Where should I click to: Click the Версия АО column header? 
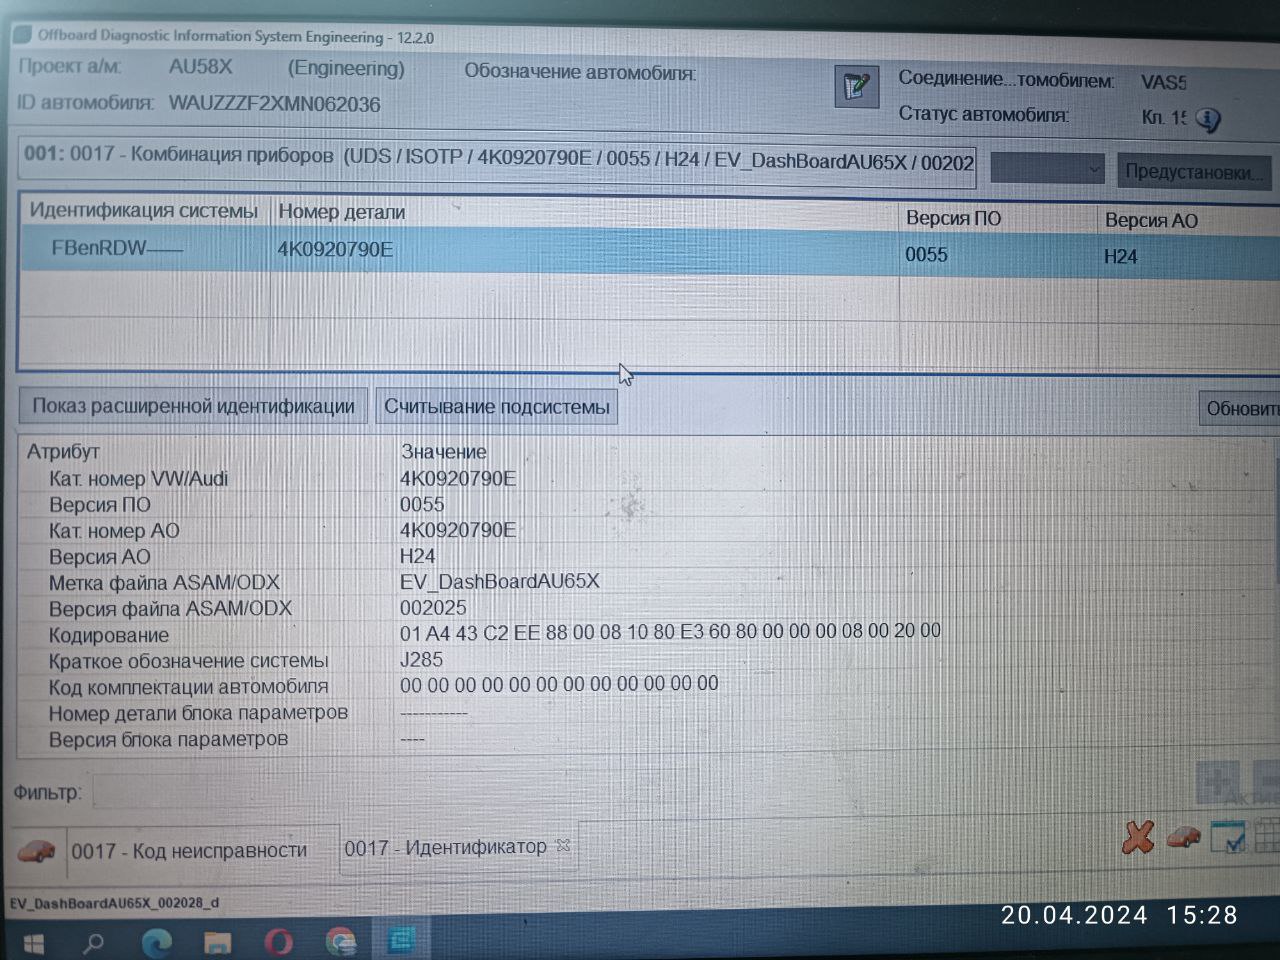tap(1151, 220)
